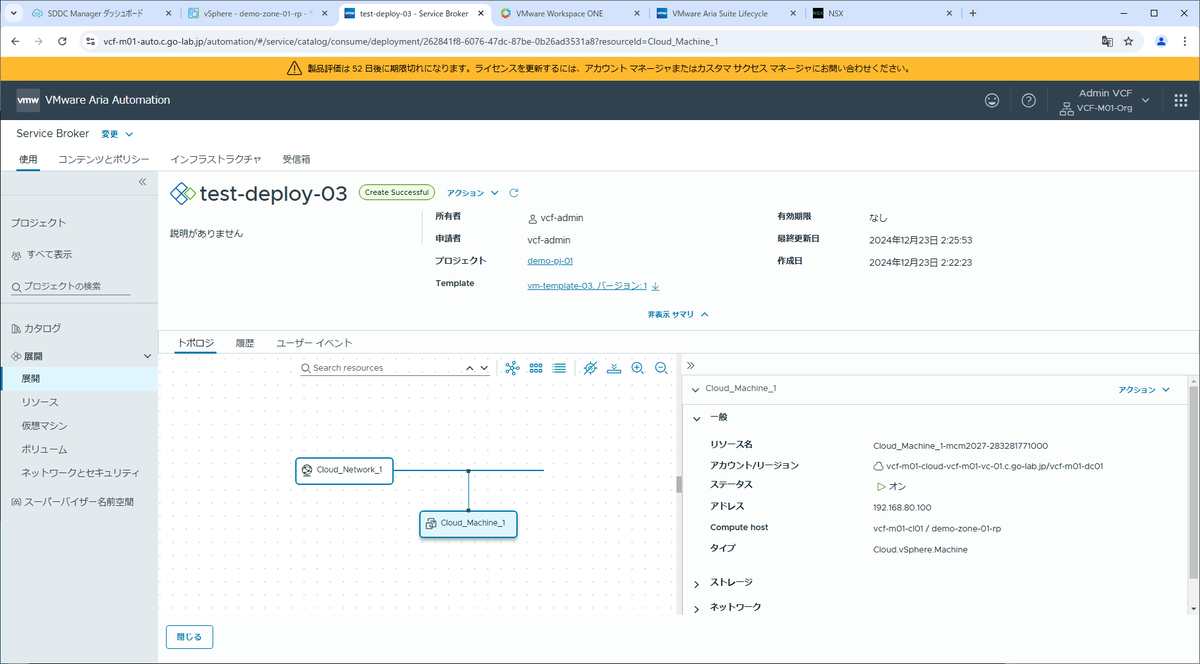Open ボリューム in sidebar

click(x=44, y=450)
